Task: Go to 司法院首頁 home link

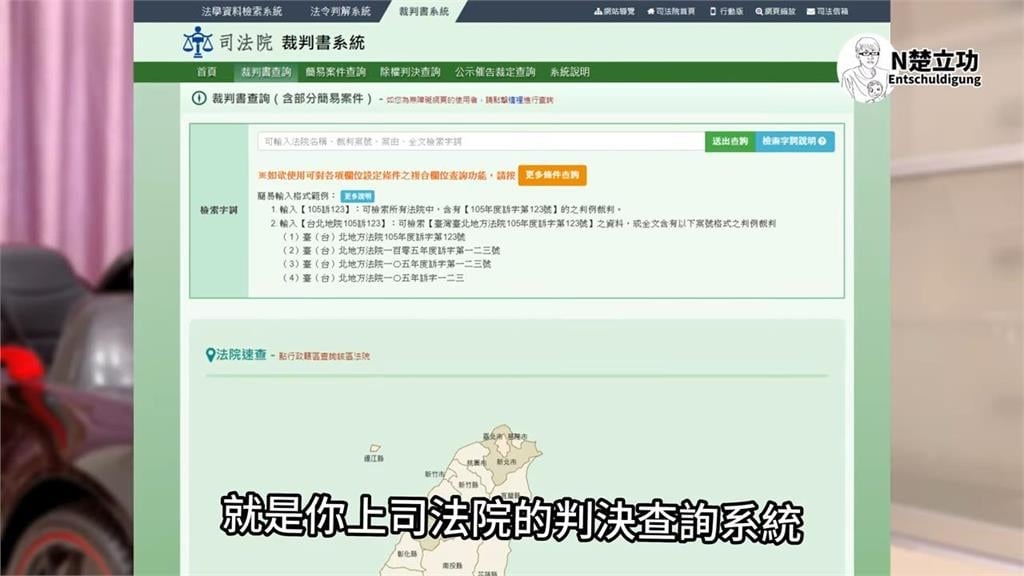Action: pyautogui.click(x=671, y=11)
